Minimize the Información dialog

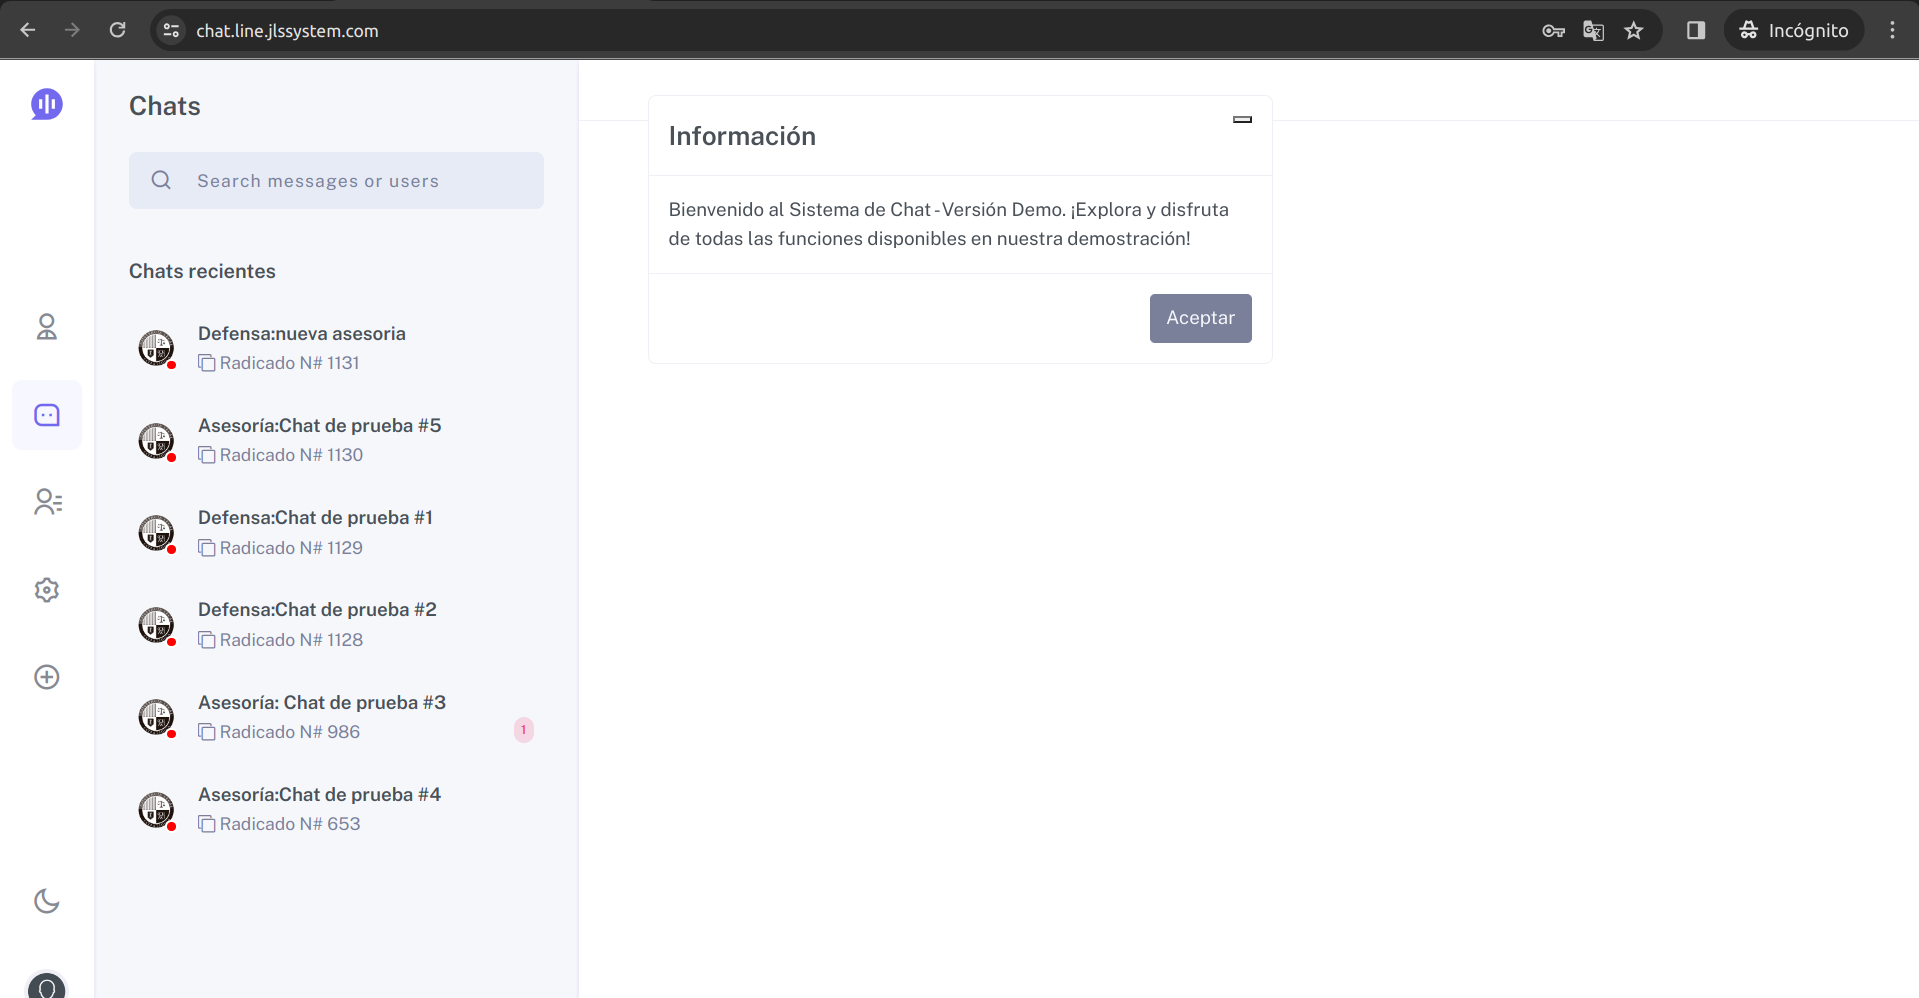[1242, 120]
